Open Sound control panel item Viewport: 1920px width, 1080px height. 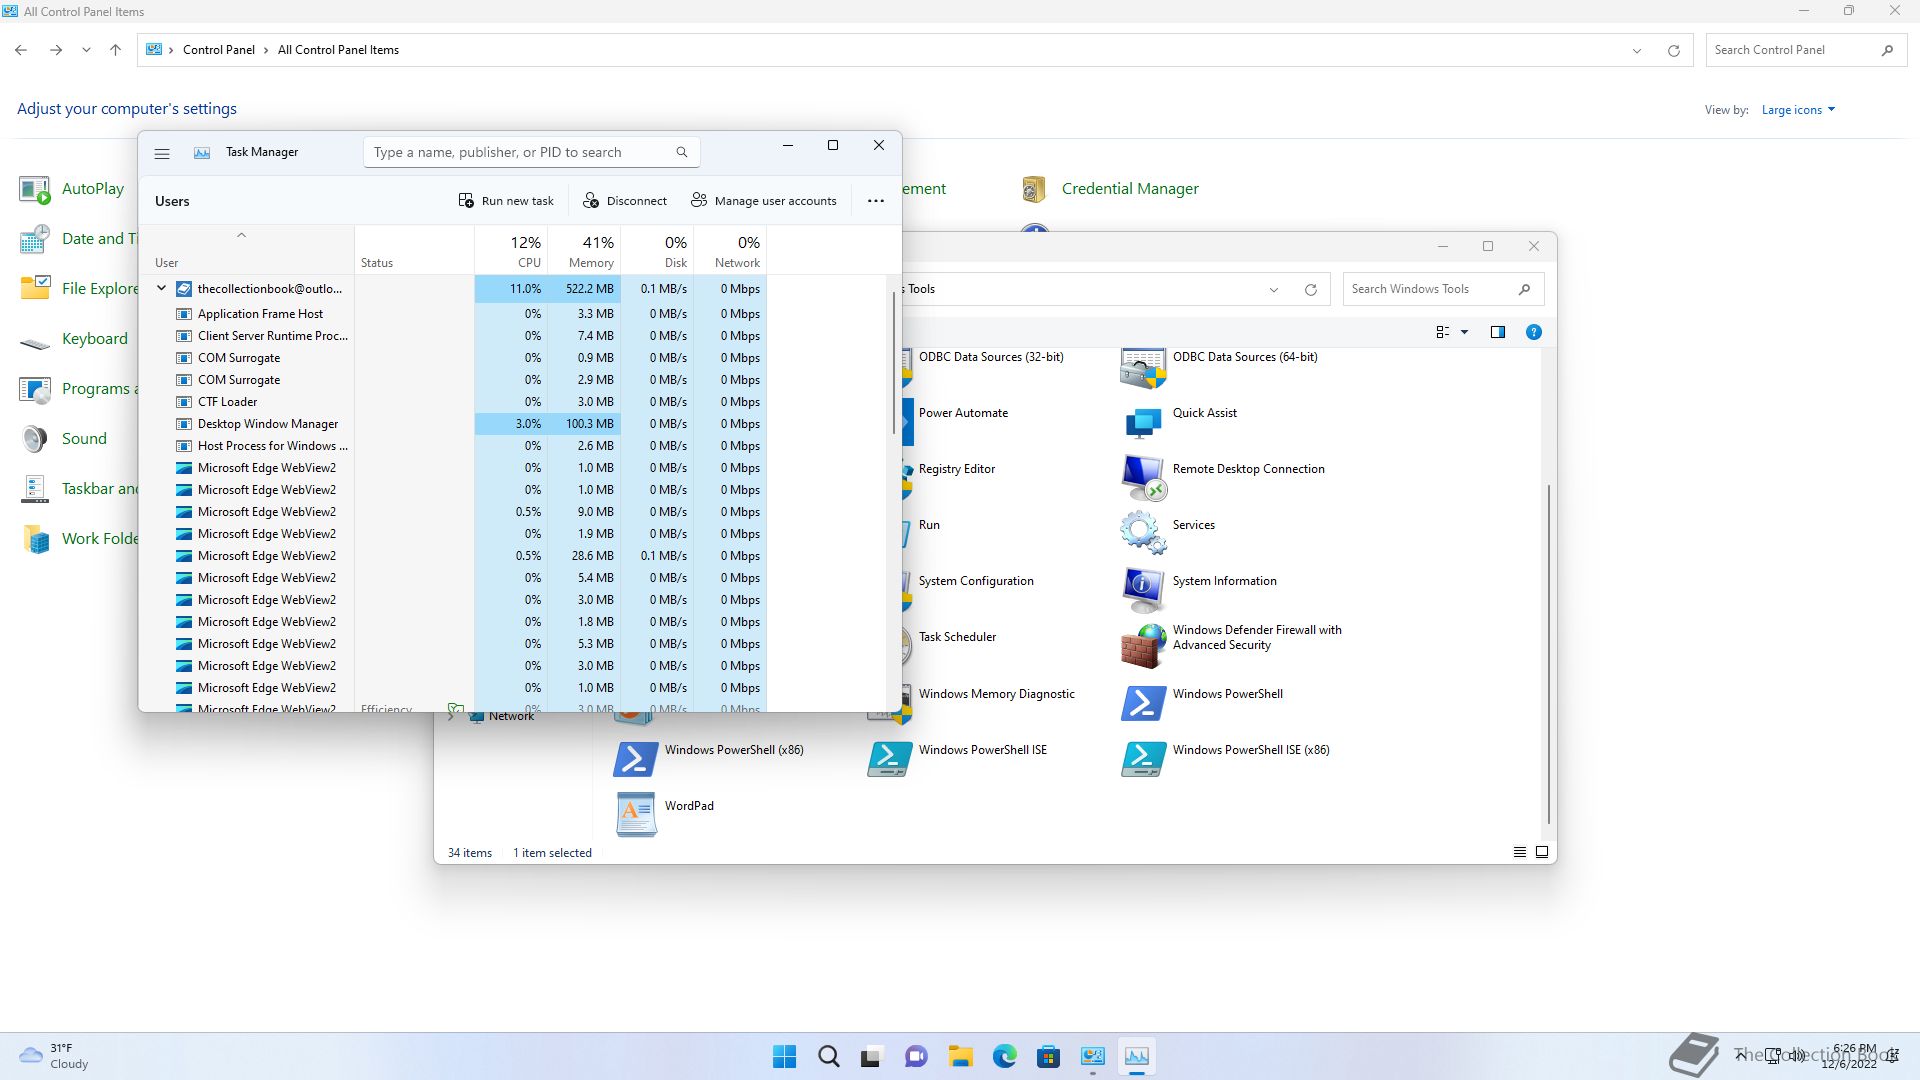tap(63, 439)
